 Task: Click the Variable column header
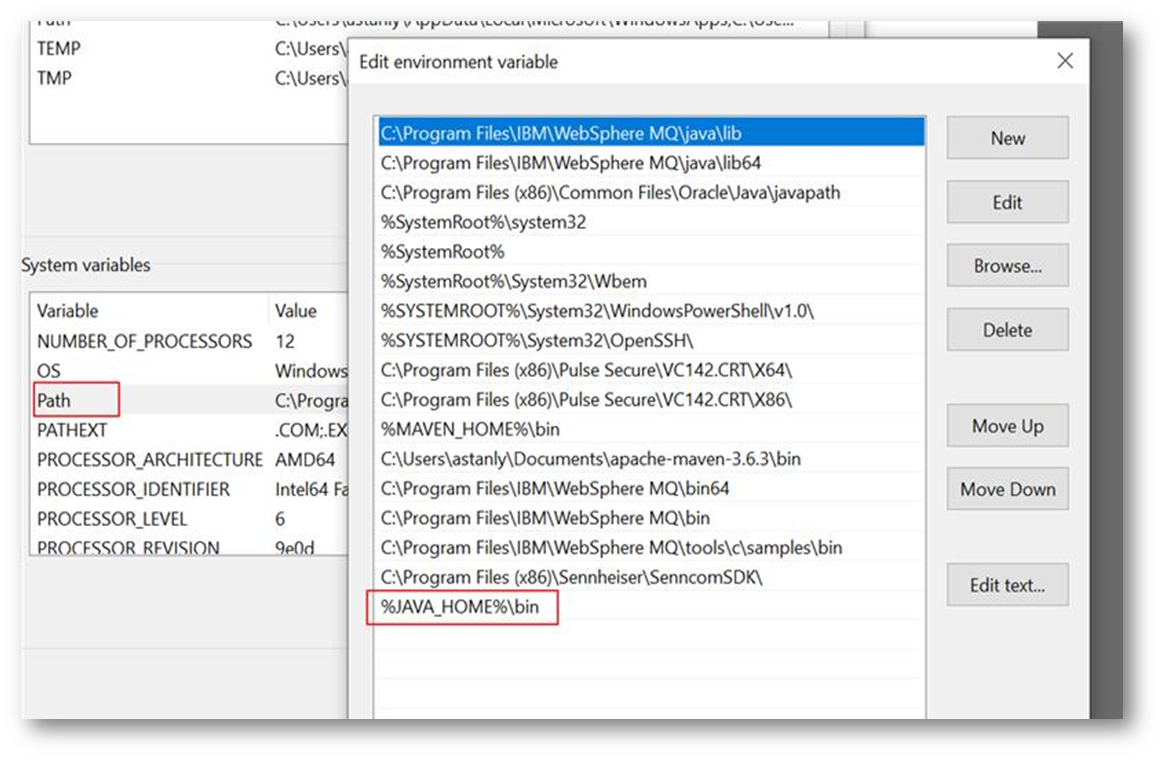click(68, 311)
